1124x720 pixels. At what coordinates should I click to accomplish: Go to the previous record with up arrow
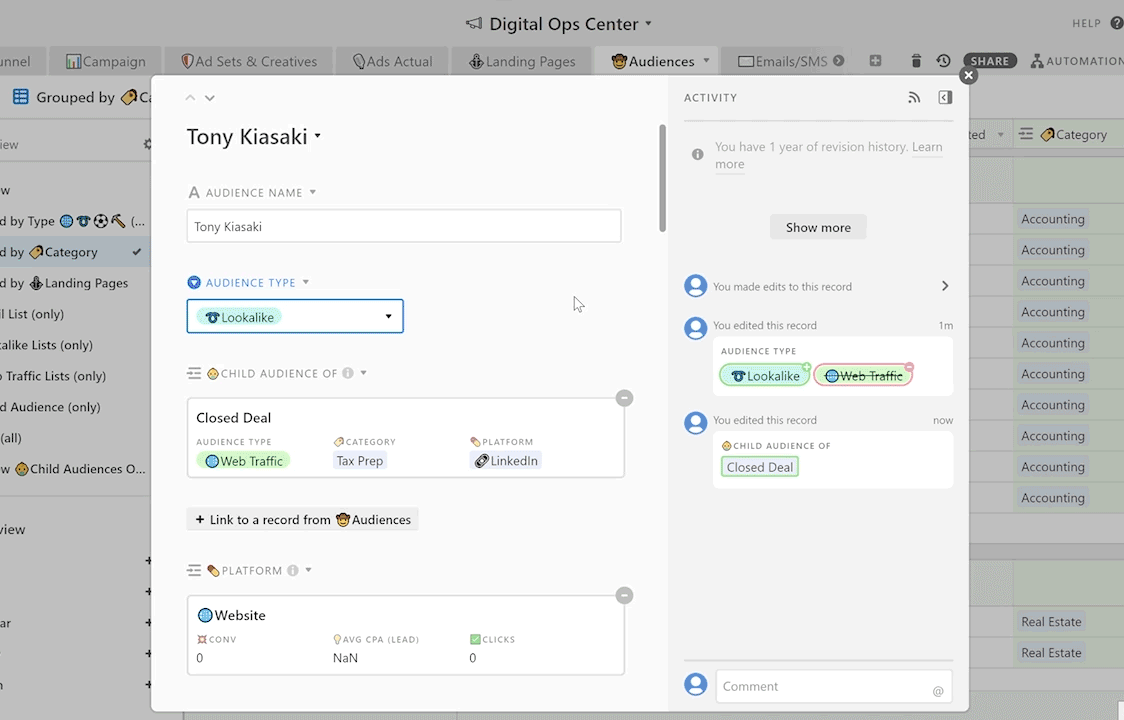(x=191, y=98)
